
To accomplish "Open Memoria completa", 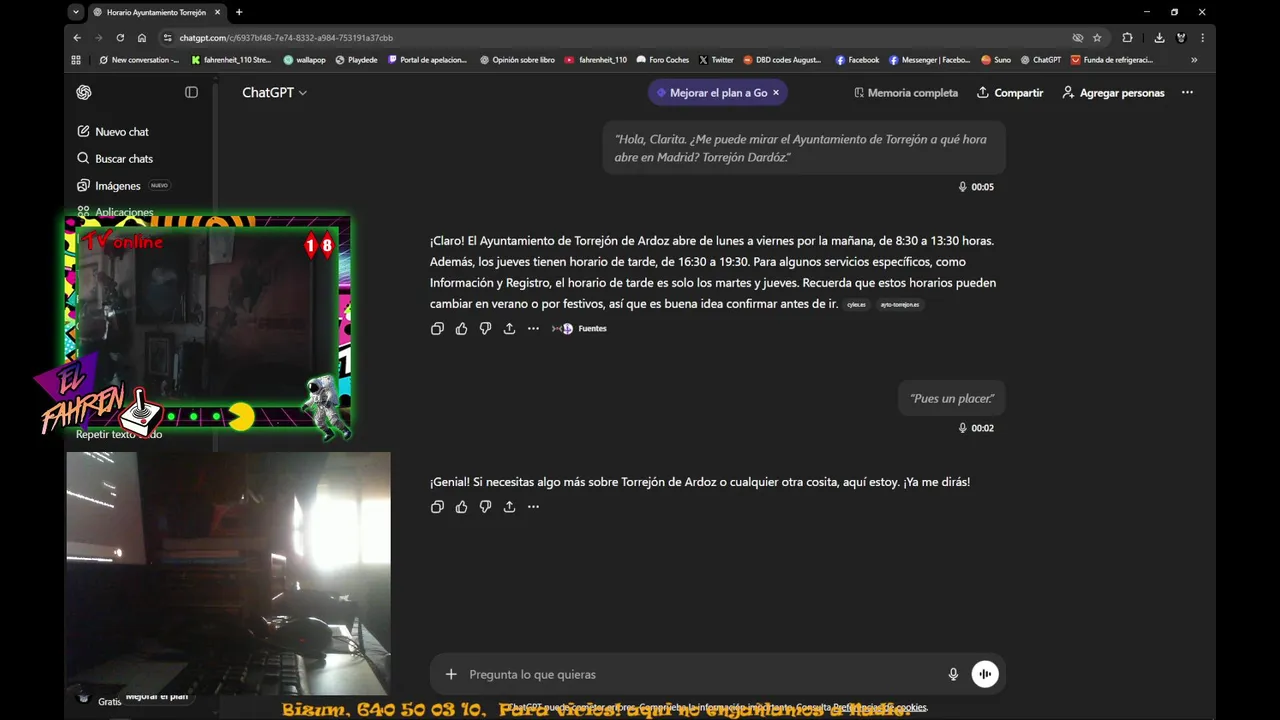I will (x=906, y=92).
